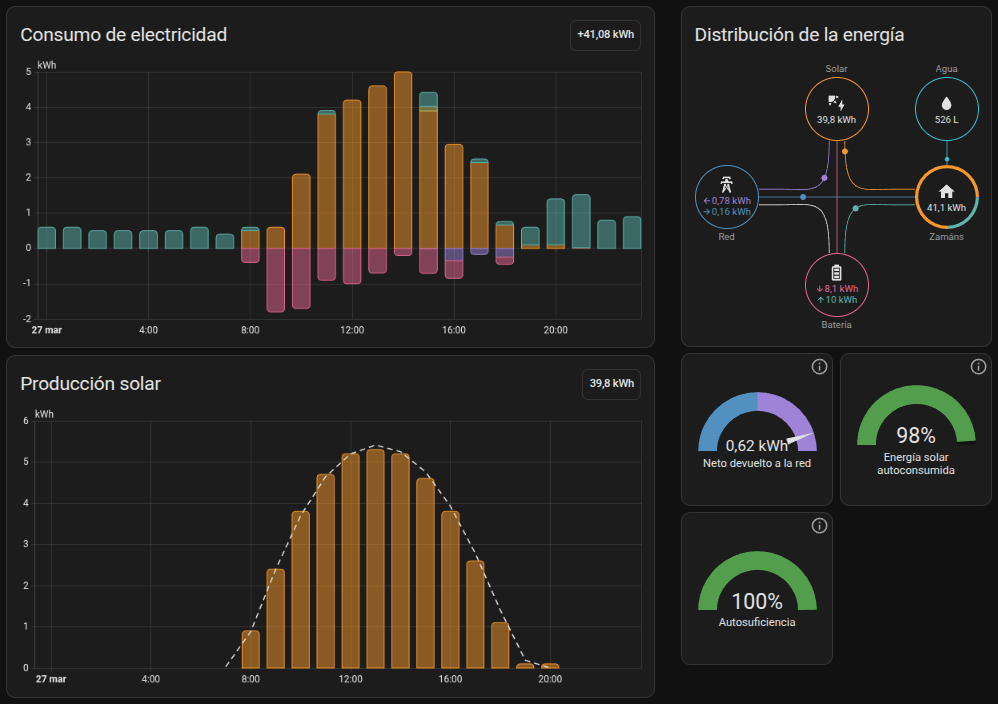Click the Agua water drop icon
Screen dimensions: 998x704
(946, 103)
